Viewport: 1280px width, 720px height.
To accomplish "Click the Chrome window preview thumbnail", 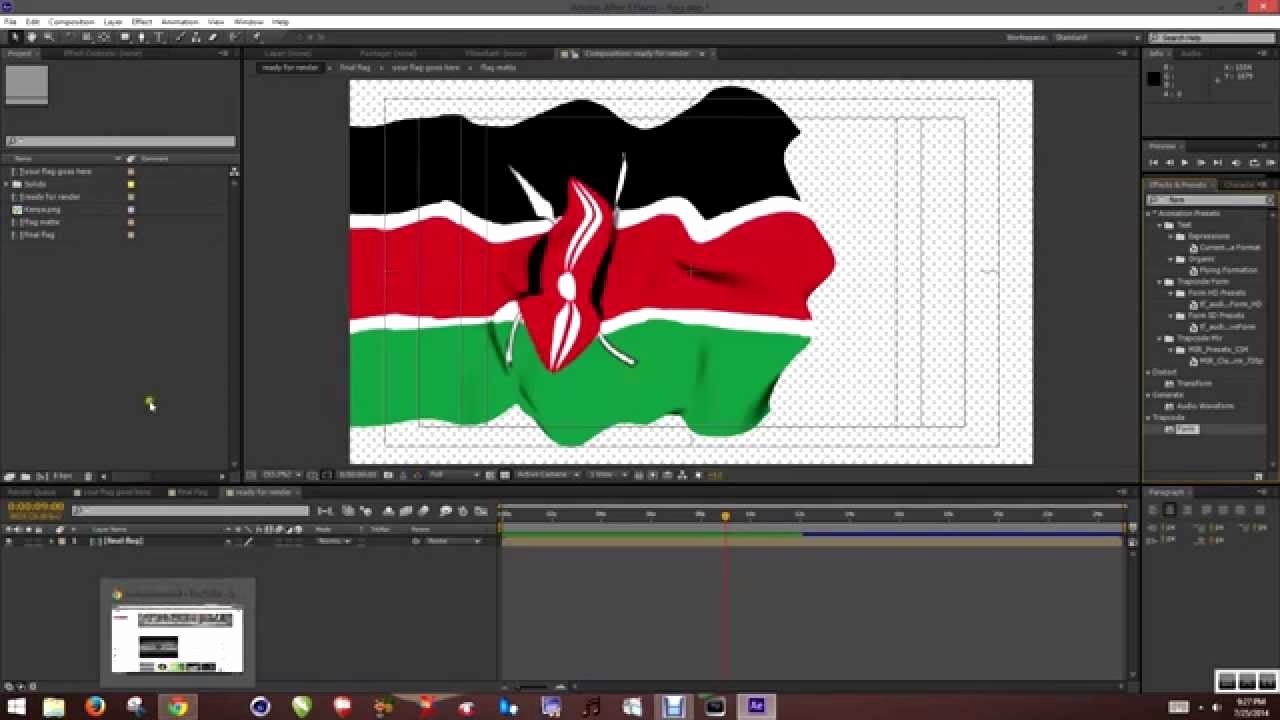I will click(177, 640).
